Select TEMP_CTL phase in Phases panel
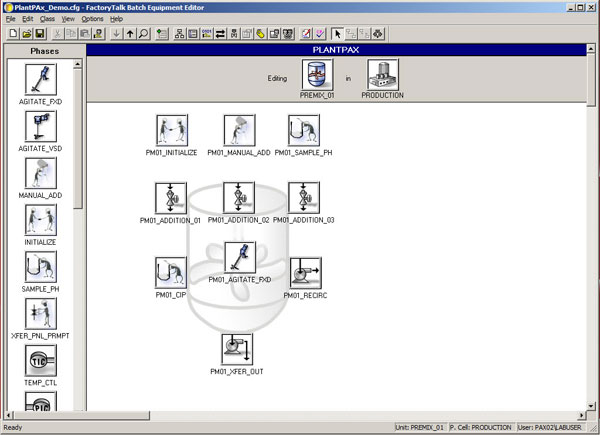This screenshot has height=435, width=600. 41,360
